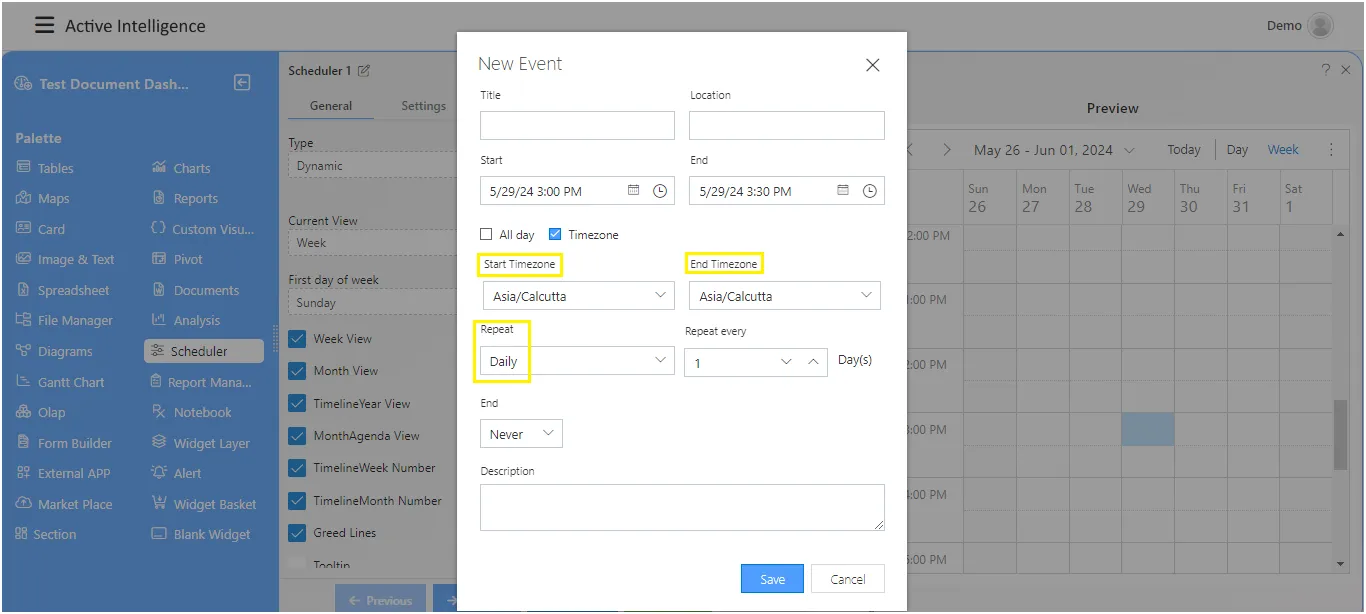The height and width of the screenshot is (614, 1366).
Task: Open the End Timezone Asia/Calcutta dropdown
Action: pos(785,296)
